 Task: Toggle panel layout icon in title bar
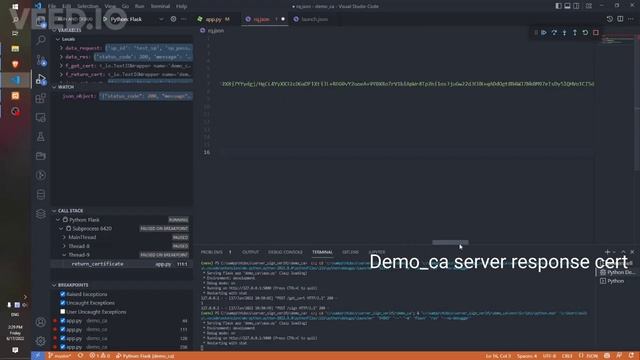pyautogui.click(x=567, y=6)
